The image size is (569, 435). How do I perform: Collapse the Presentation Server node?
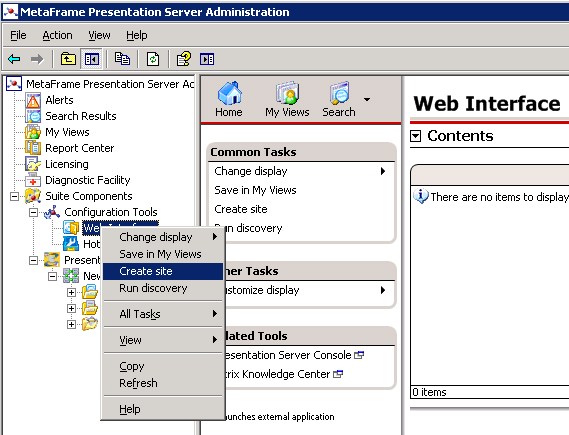[x=33, y=260]
